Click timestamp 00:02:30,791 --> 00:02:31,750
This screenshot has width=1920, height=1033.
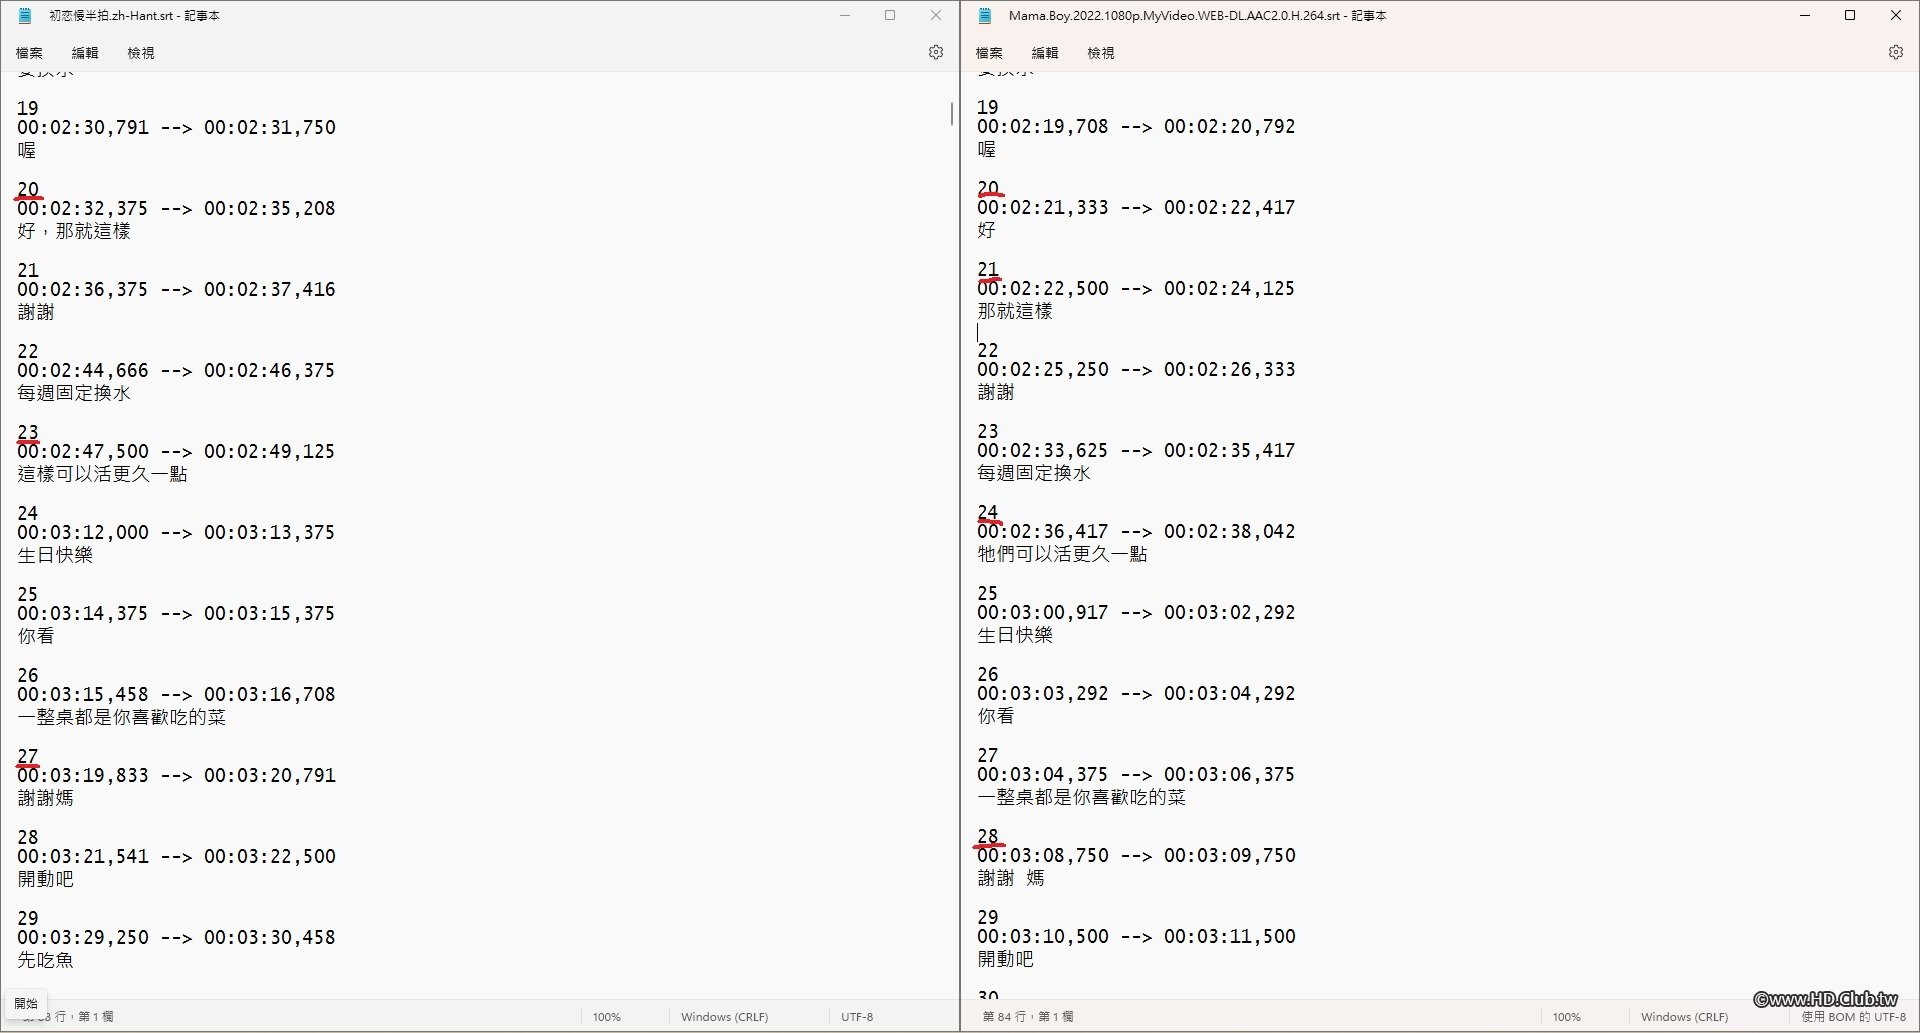click(176, 128)
